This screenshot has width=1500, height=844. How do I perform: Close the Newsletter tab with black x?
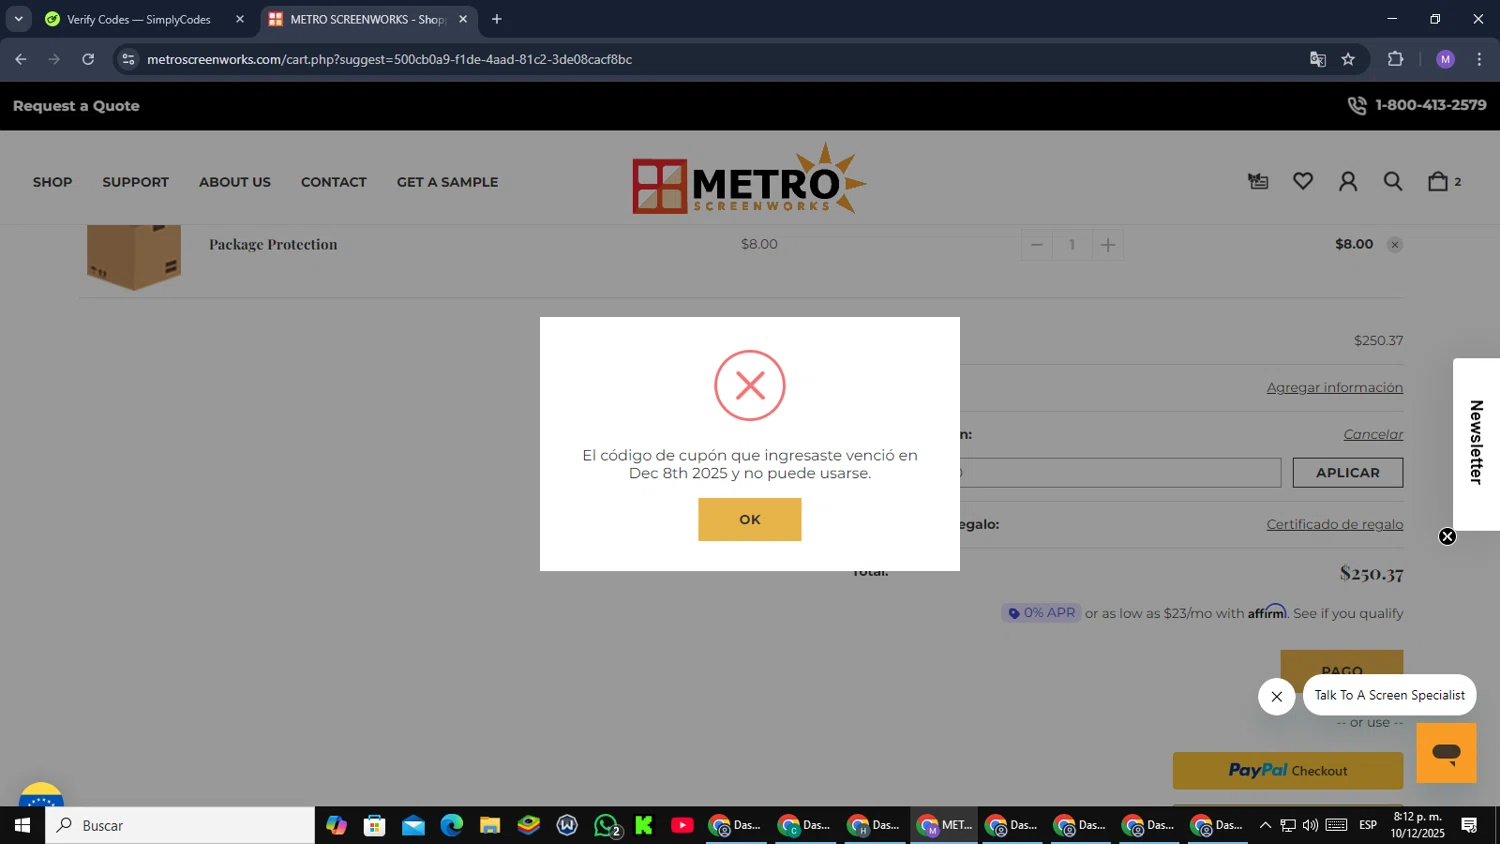(1447, 536)
